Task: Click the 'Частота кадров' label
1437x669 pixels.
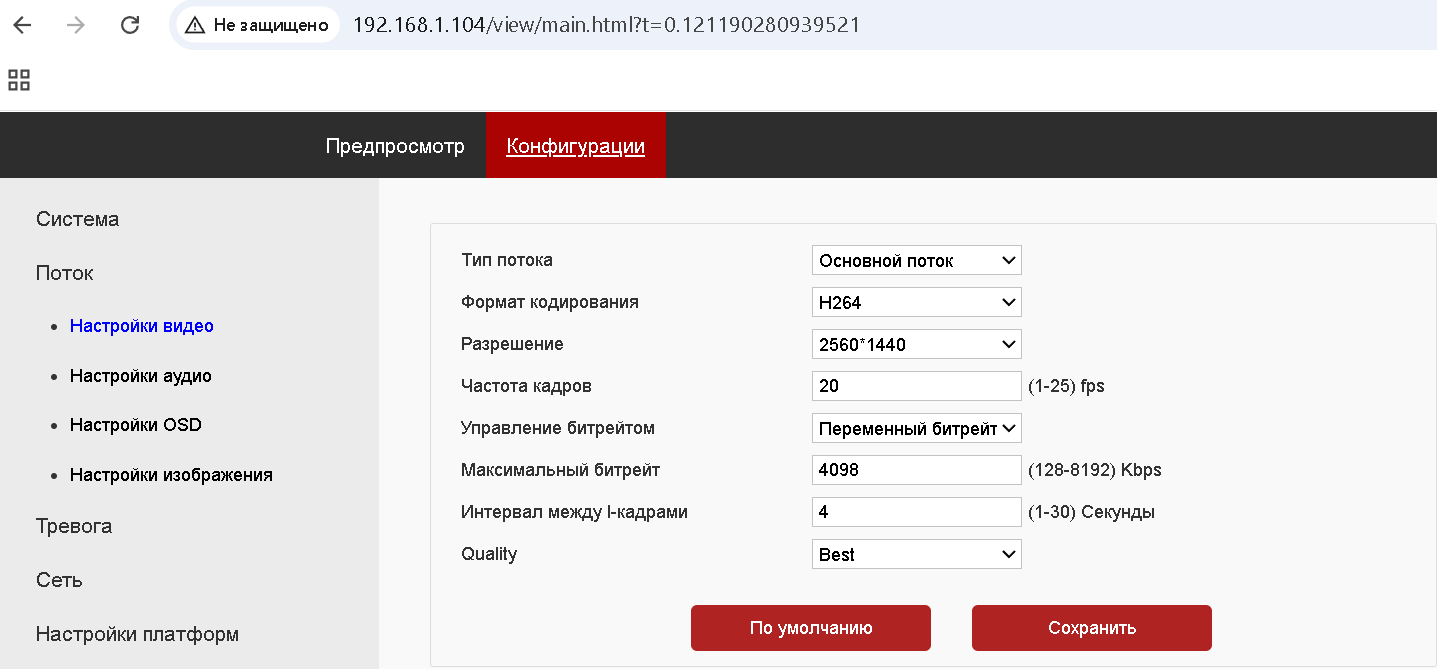Action: [527, 386]
